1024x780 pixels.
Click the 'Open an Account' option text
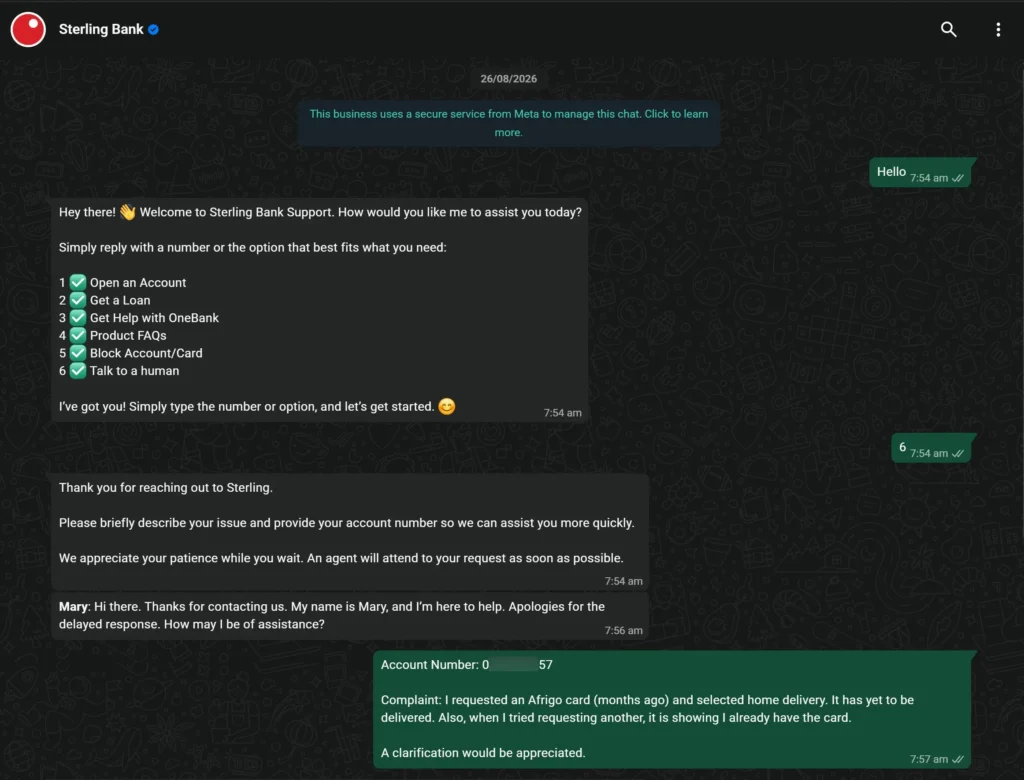138,283
